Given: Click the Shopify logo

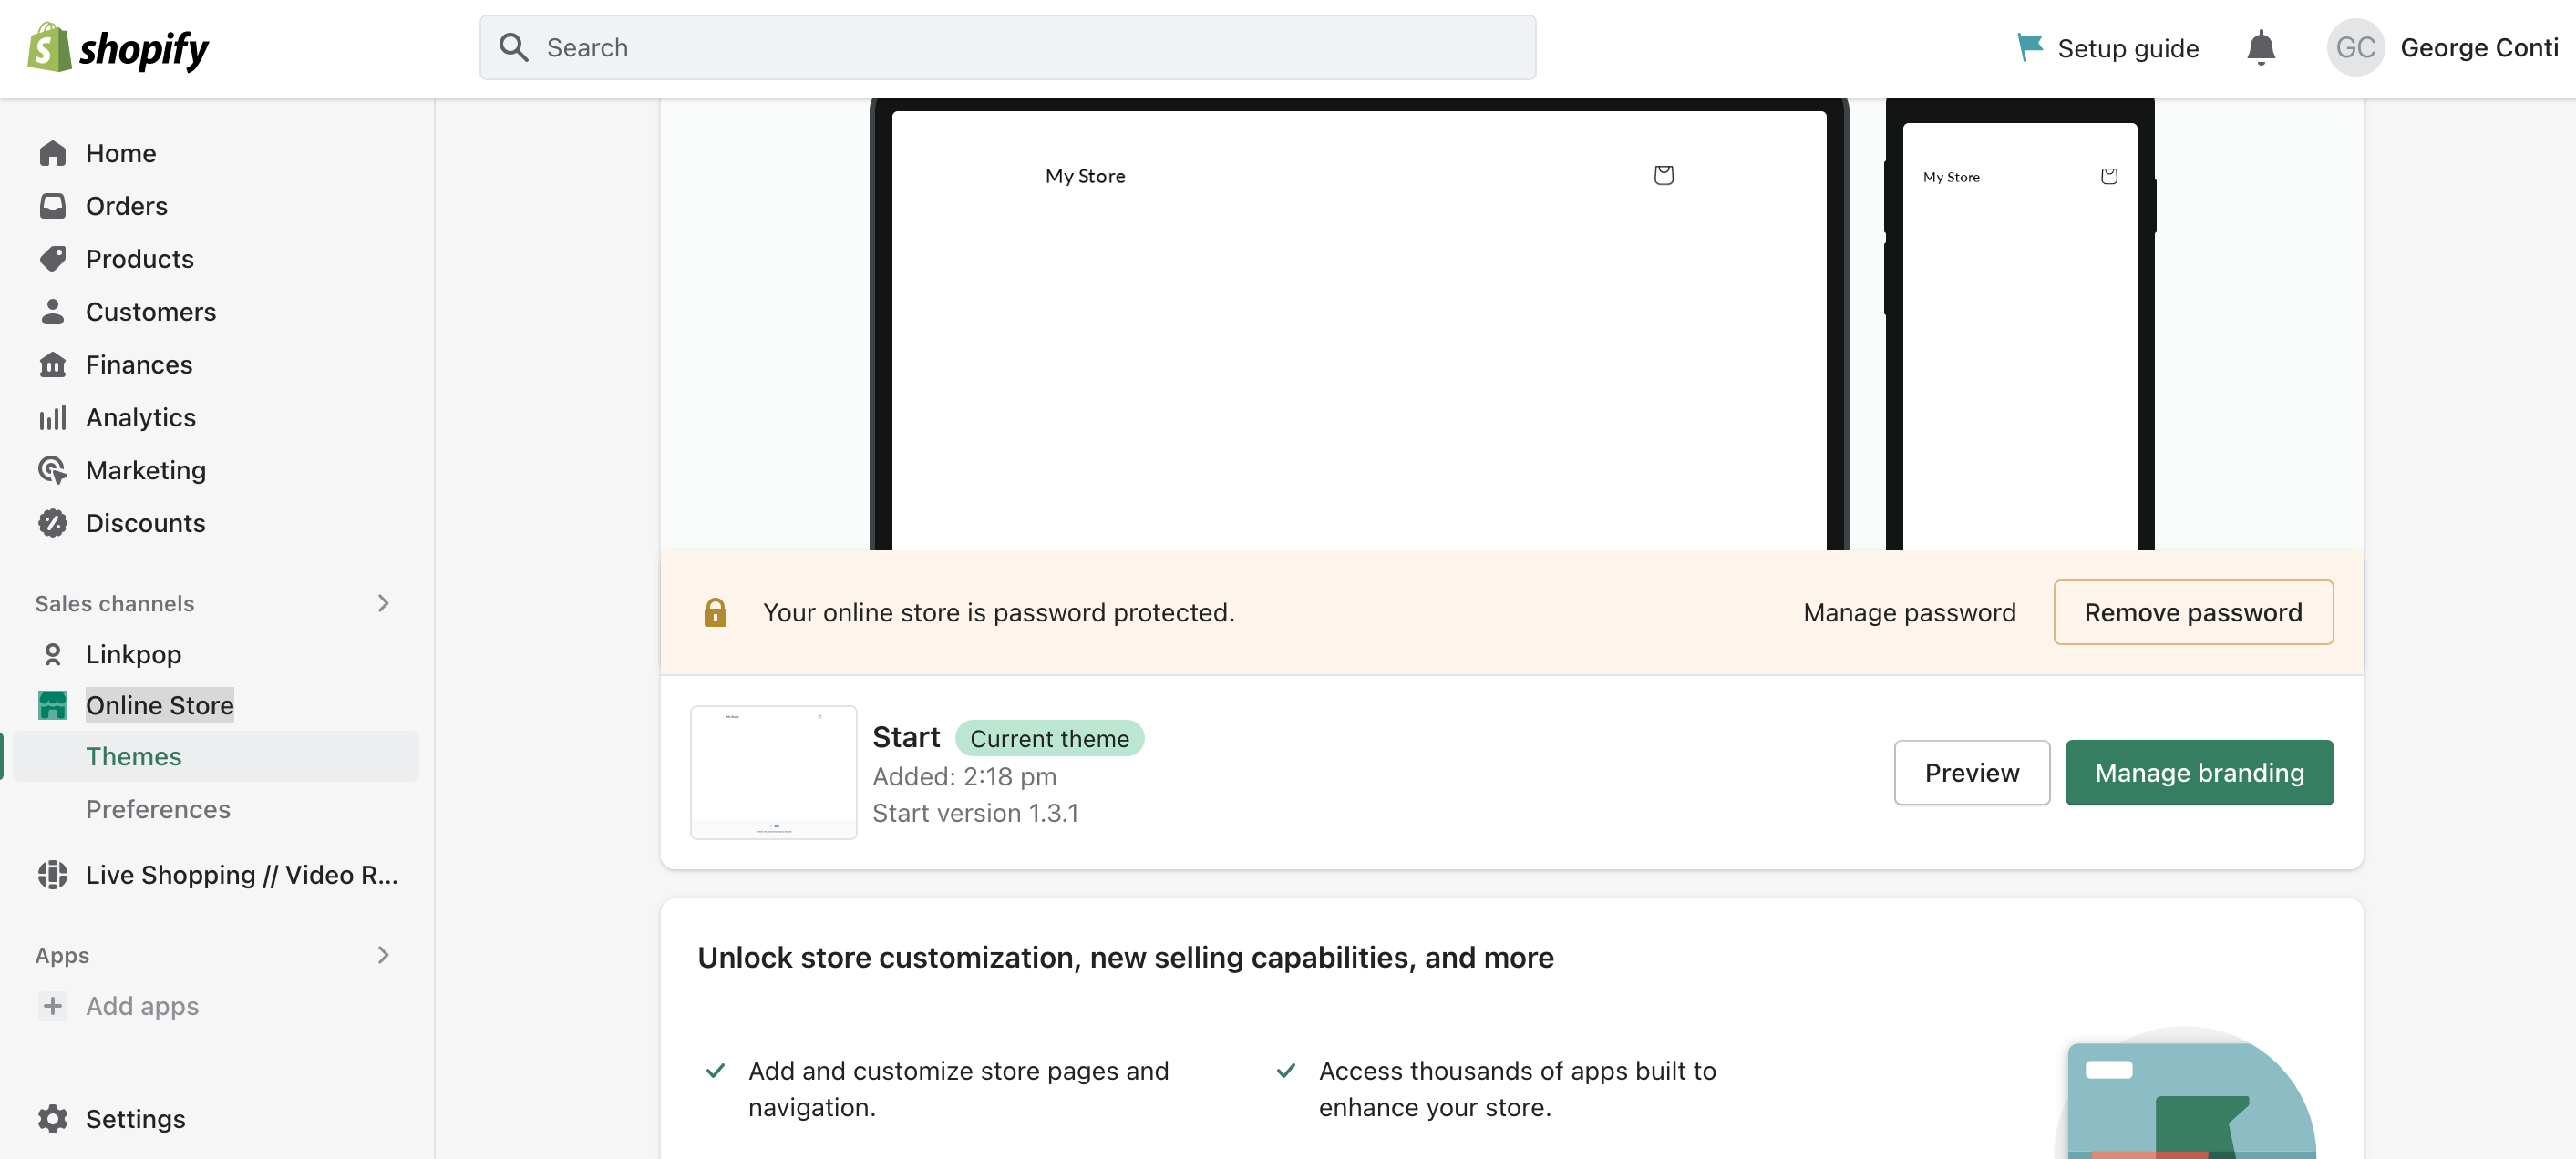Looking at the screenshot, I should pyautogui.click(x=118, y=47).
